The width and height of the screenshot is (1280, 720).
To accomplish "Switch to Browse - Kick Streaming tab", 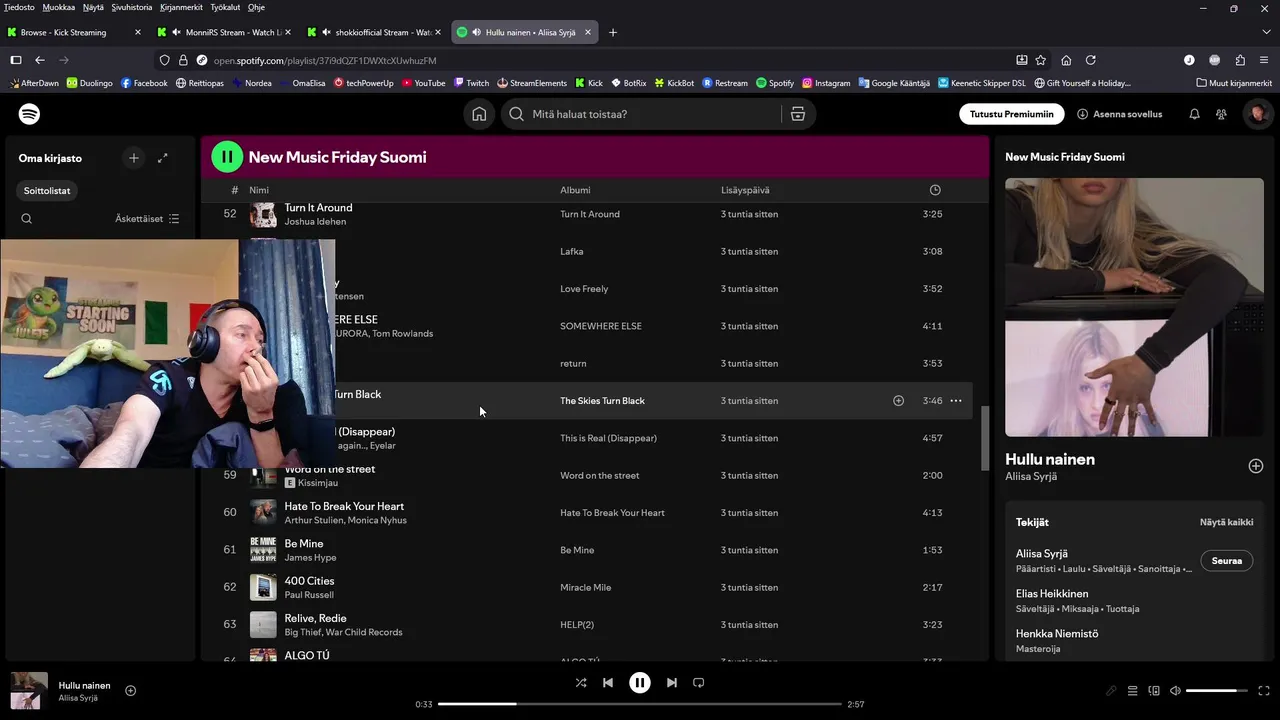I will click(x=75, y=32).
